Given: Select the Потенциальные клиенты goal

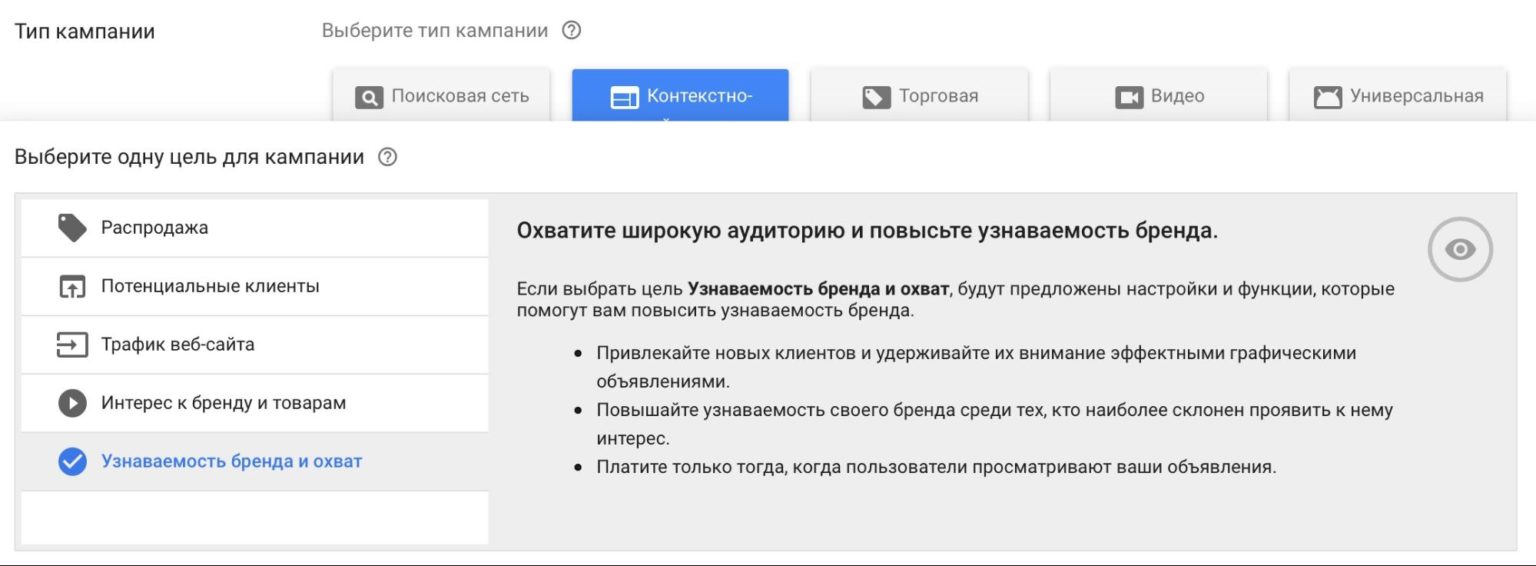Looking at the screenshot, I should pos(255,286).
